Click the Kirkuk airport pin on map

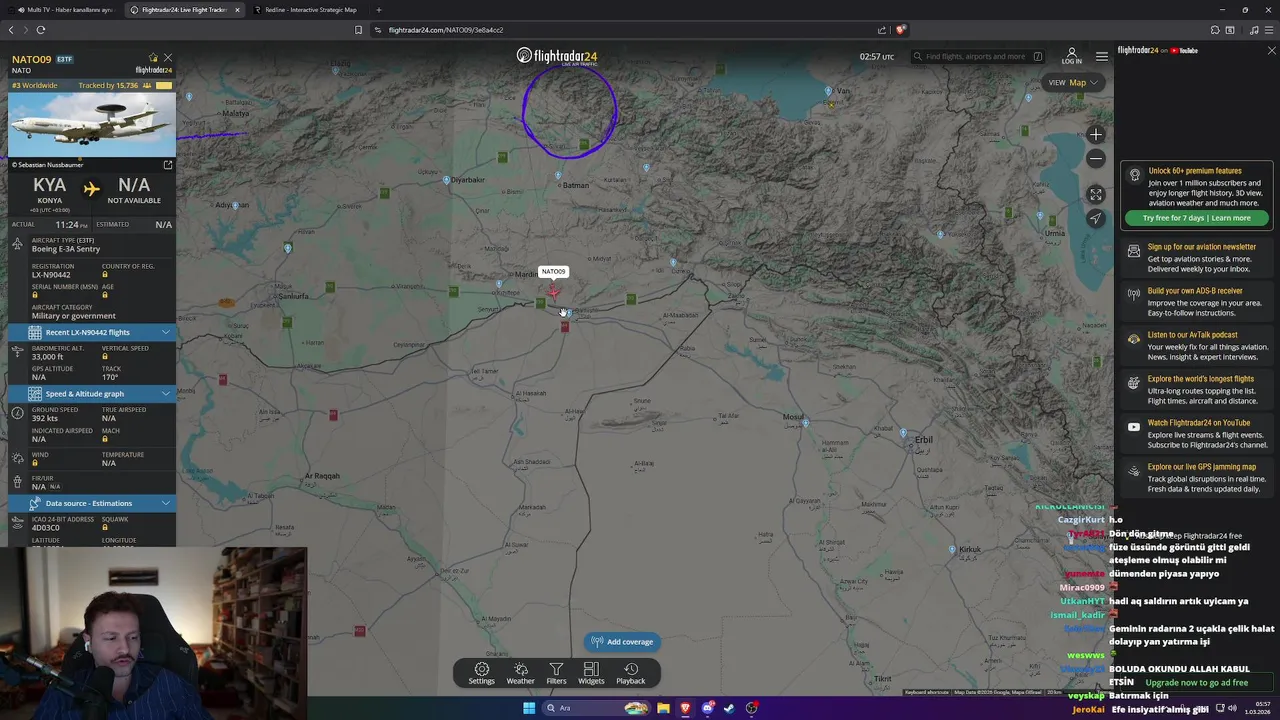click(x=952, y=549)
